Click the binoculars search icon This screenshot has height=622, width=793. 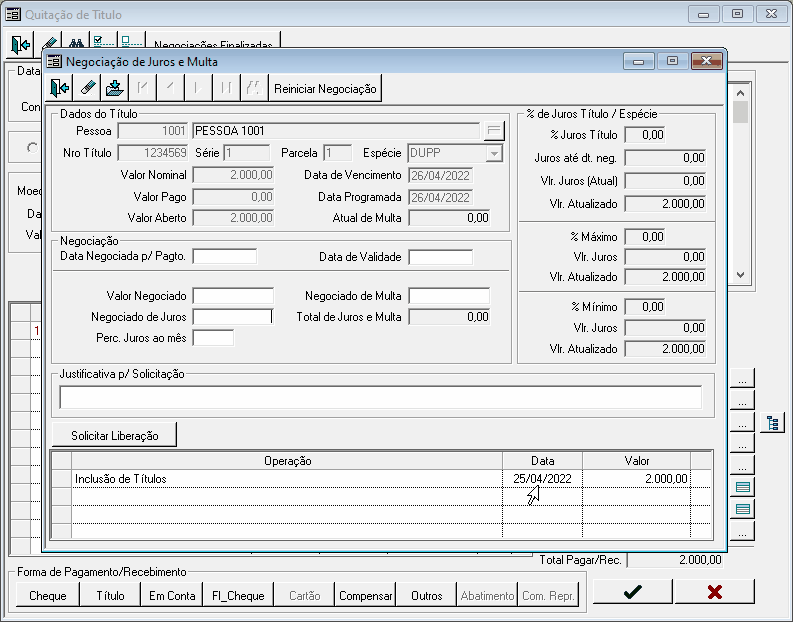[x=74, y=43]
